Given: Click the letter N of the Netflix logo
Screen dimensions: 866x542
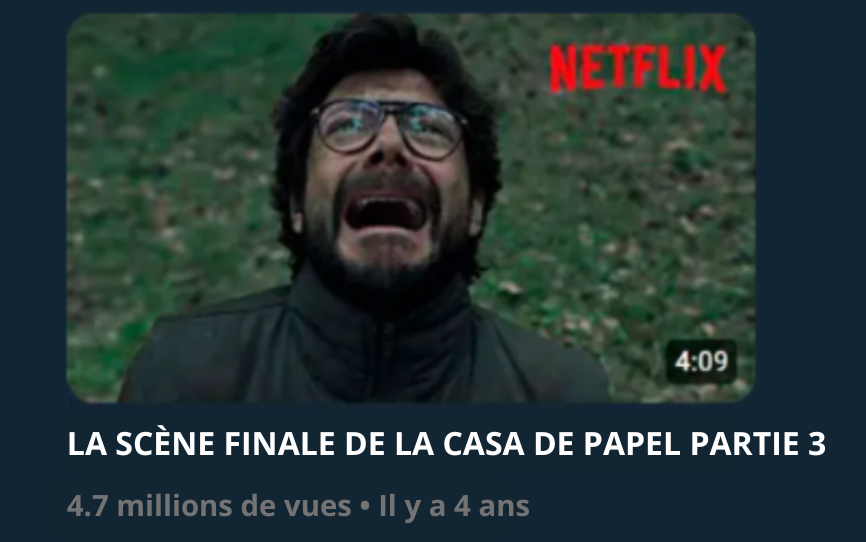Looking at the screenshot, I should [x=563, y=69].
